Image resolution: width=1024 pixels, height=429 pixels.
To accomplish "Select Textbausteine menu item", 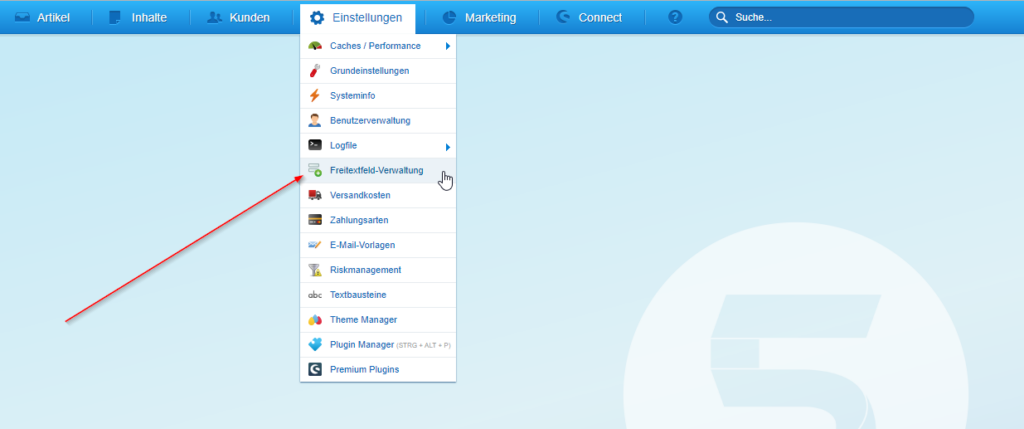I will (358, 295).
